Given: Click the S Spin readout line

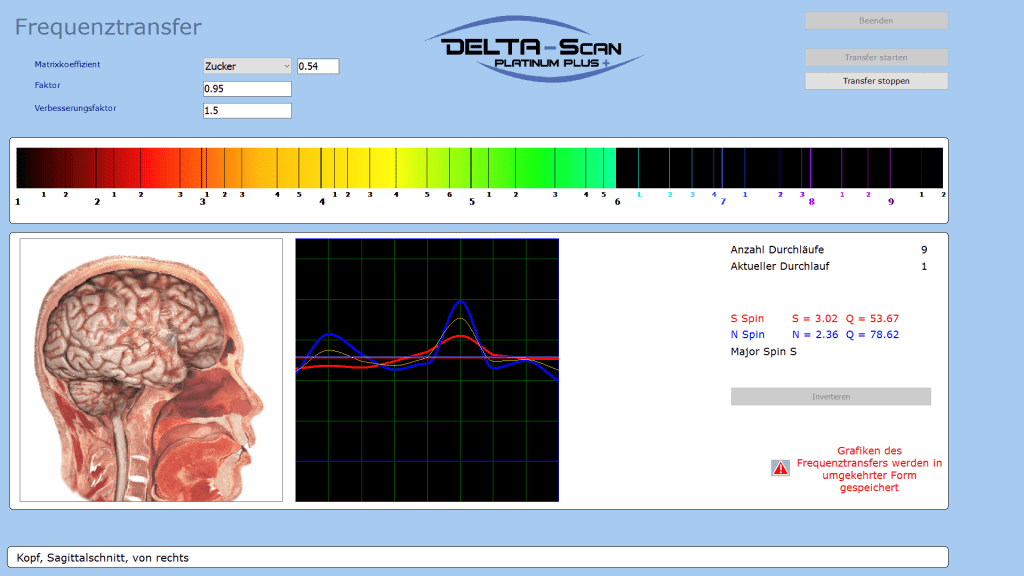Looking at the screenshot, I should (x=814, y=318).
